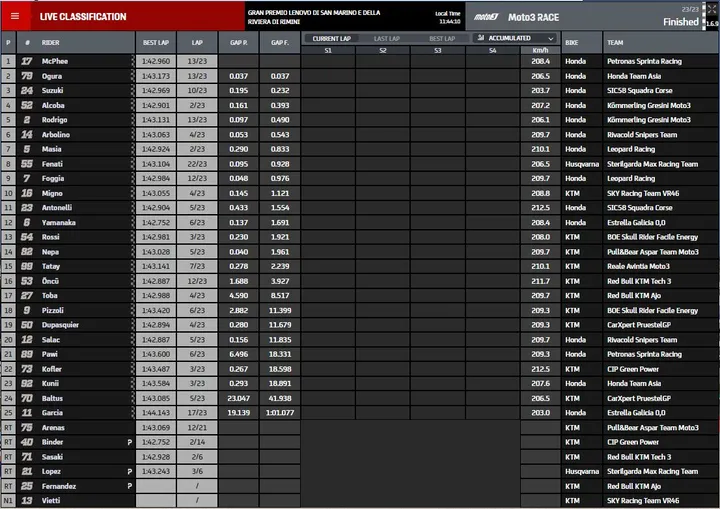Click McPhee's checkered finish flag marker
The image size is (720, 509).
tap(133, 61)
